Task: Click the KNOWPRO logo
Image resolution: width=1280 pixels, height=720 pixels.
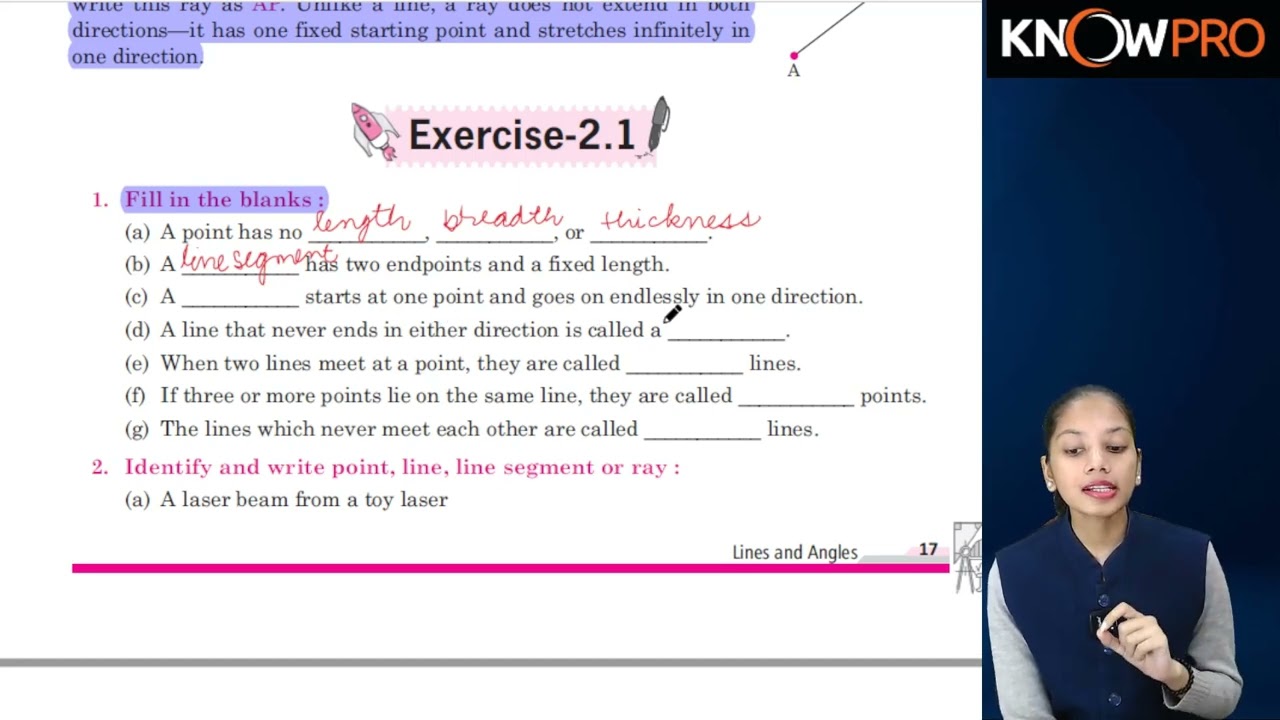Action: (1132, 39)
